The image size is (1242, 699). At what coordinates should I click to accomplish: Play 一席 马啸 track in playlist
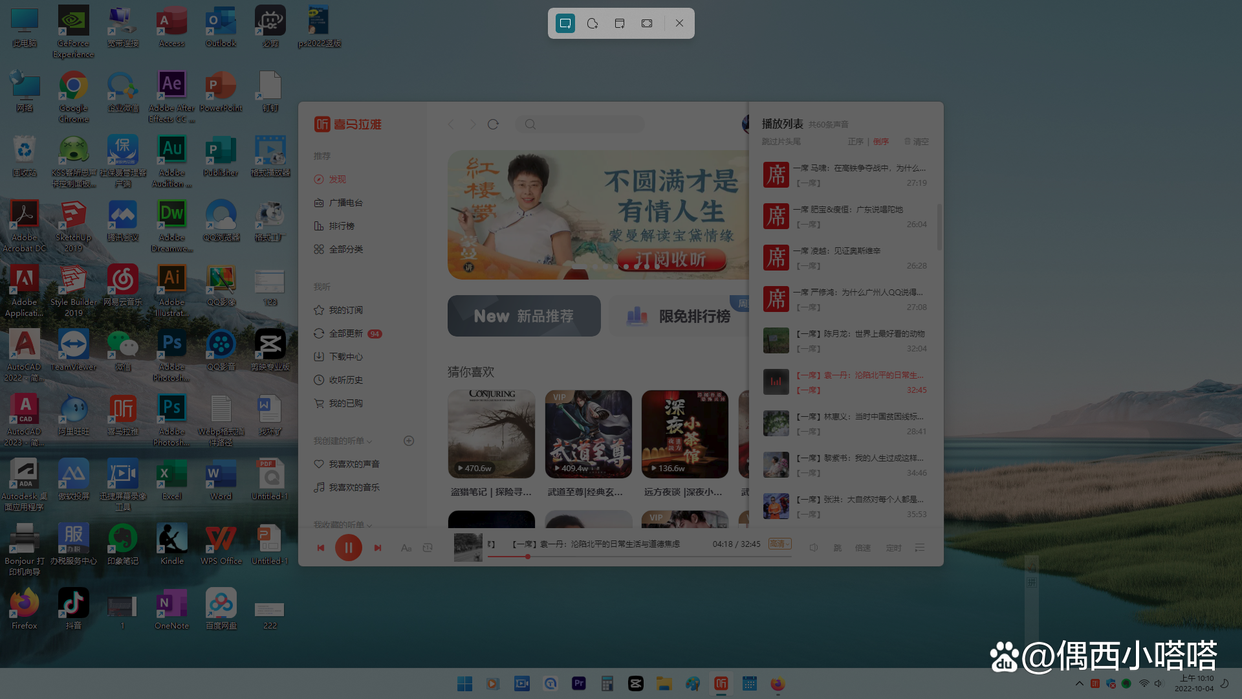click(845, 175)
